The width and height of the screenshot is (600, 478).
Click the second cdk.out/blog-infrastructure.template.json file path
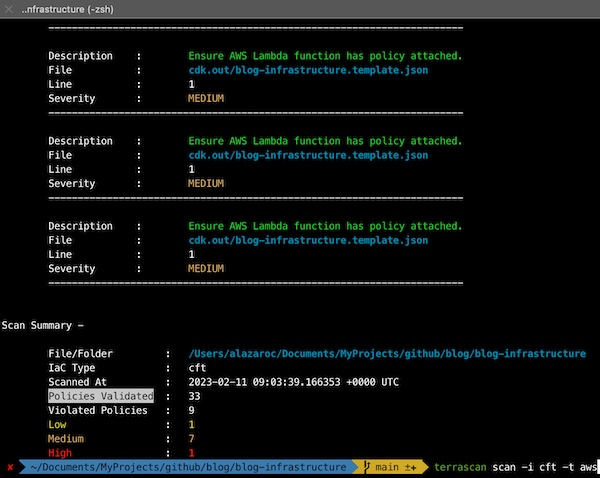point(308,155)
